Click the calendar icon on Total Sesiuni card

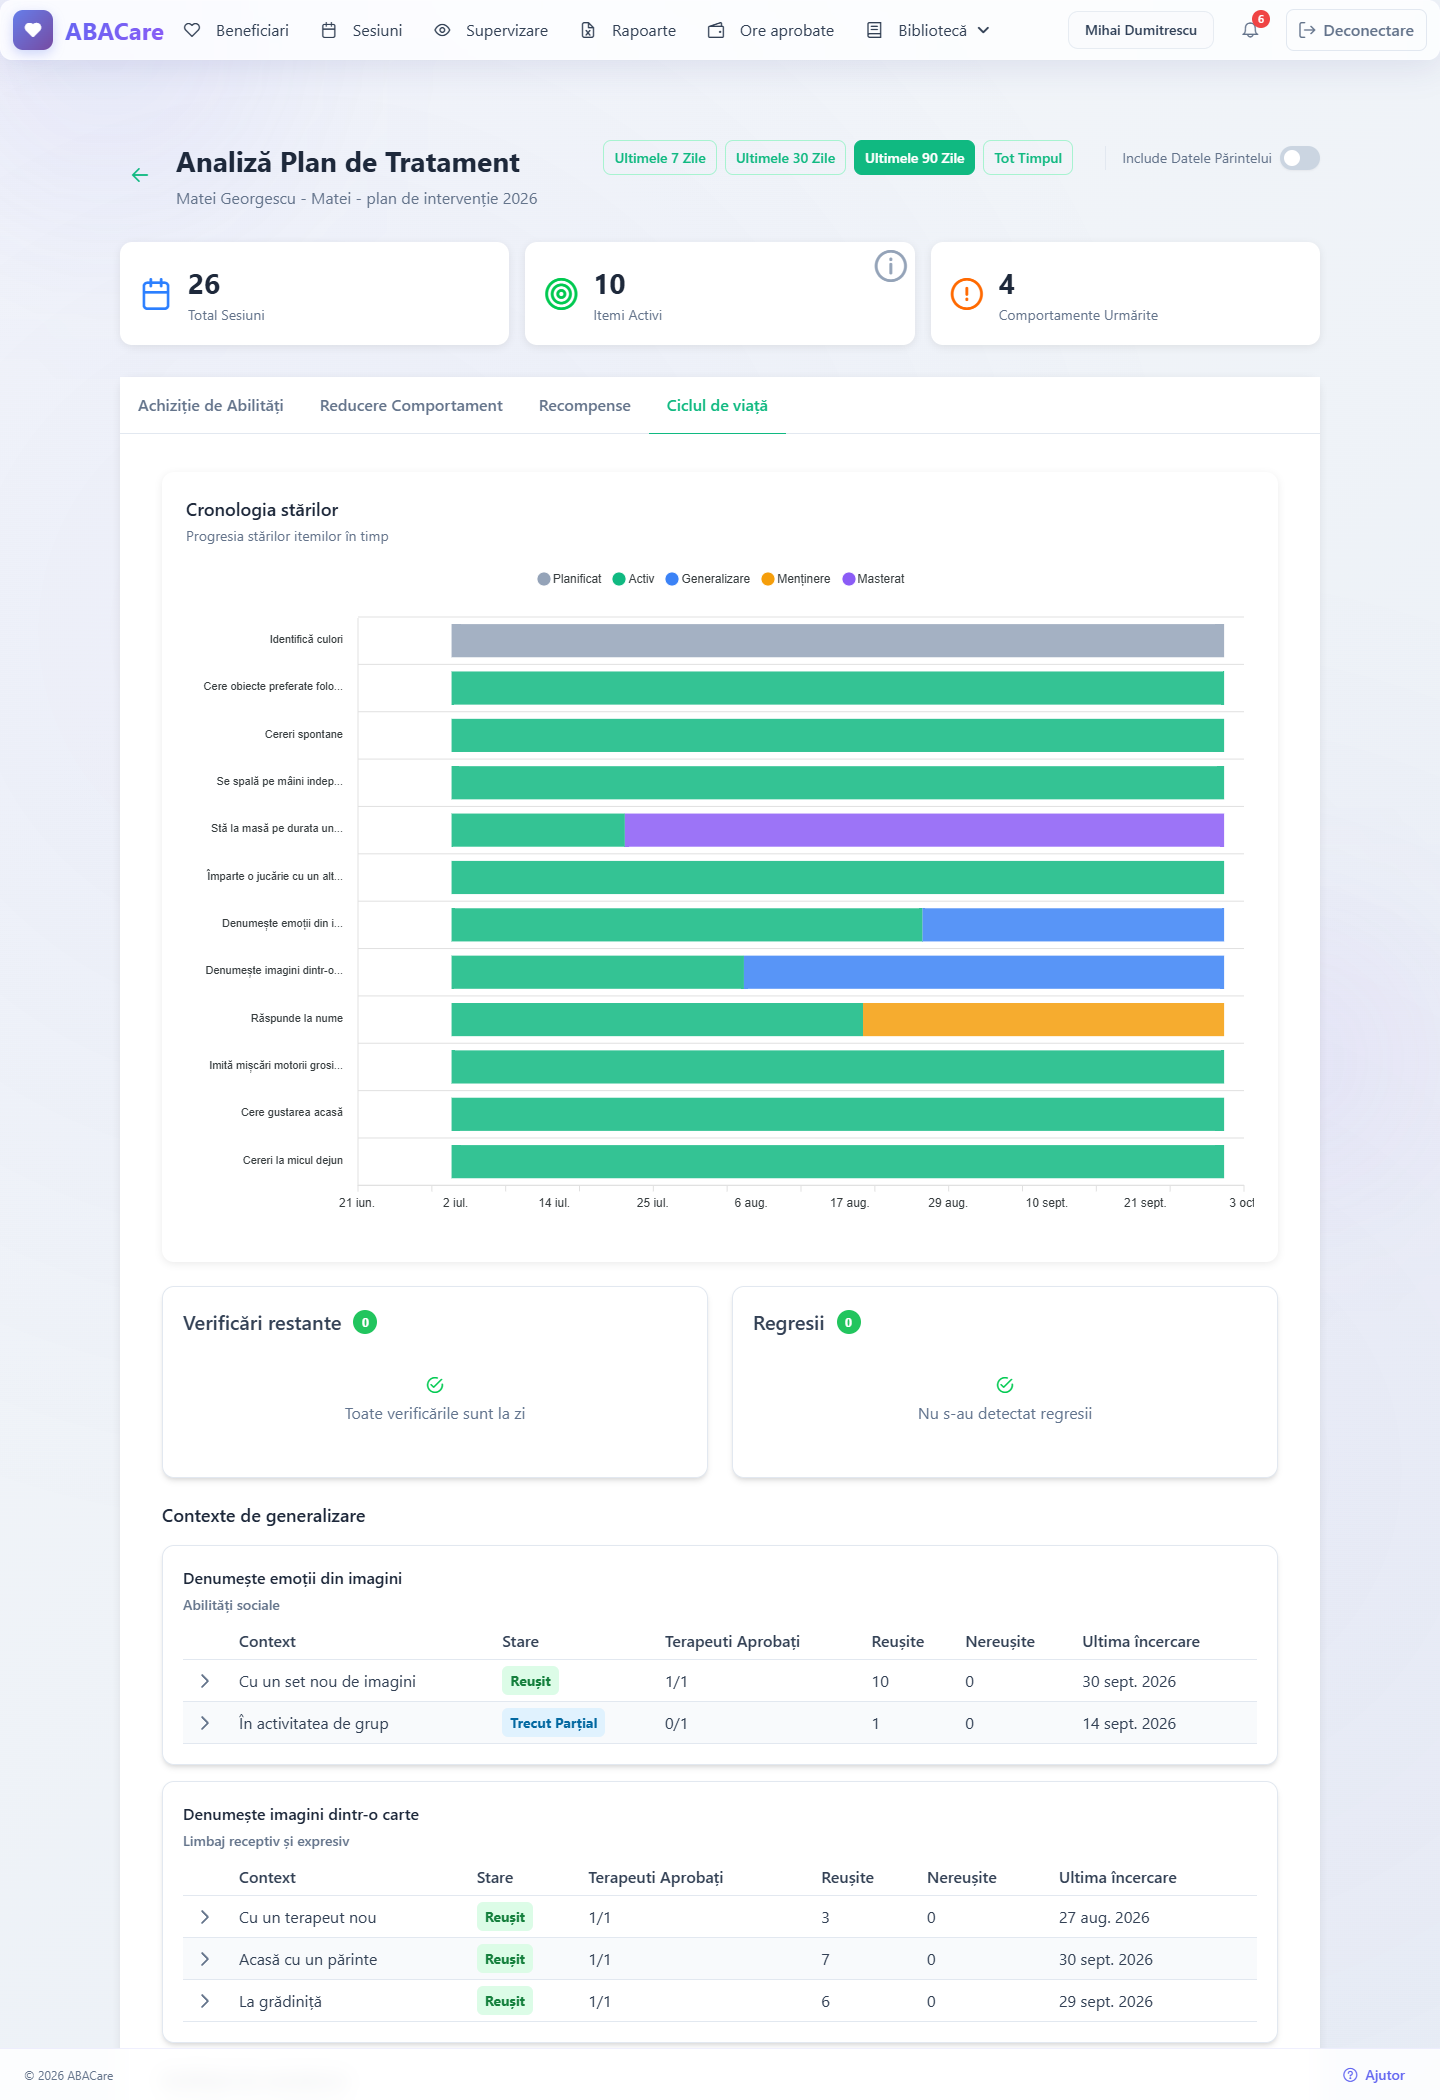pos(156,294)
